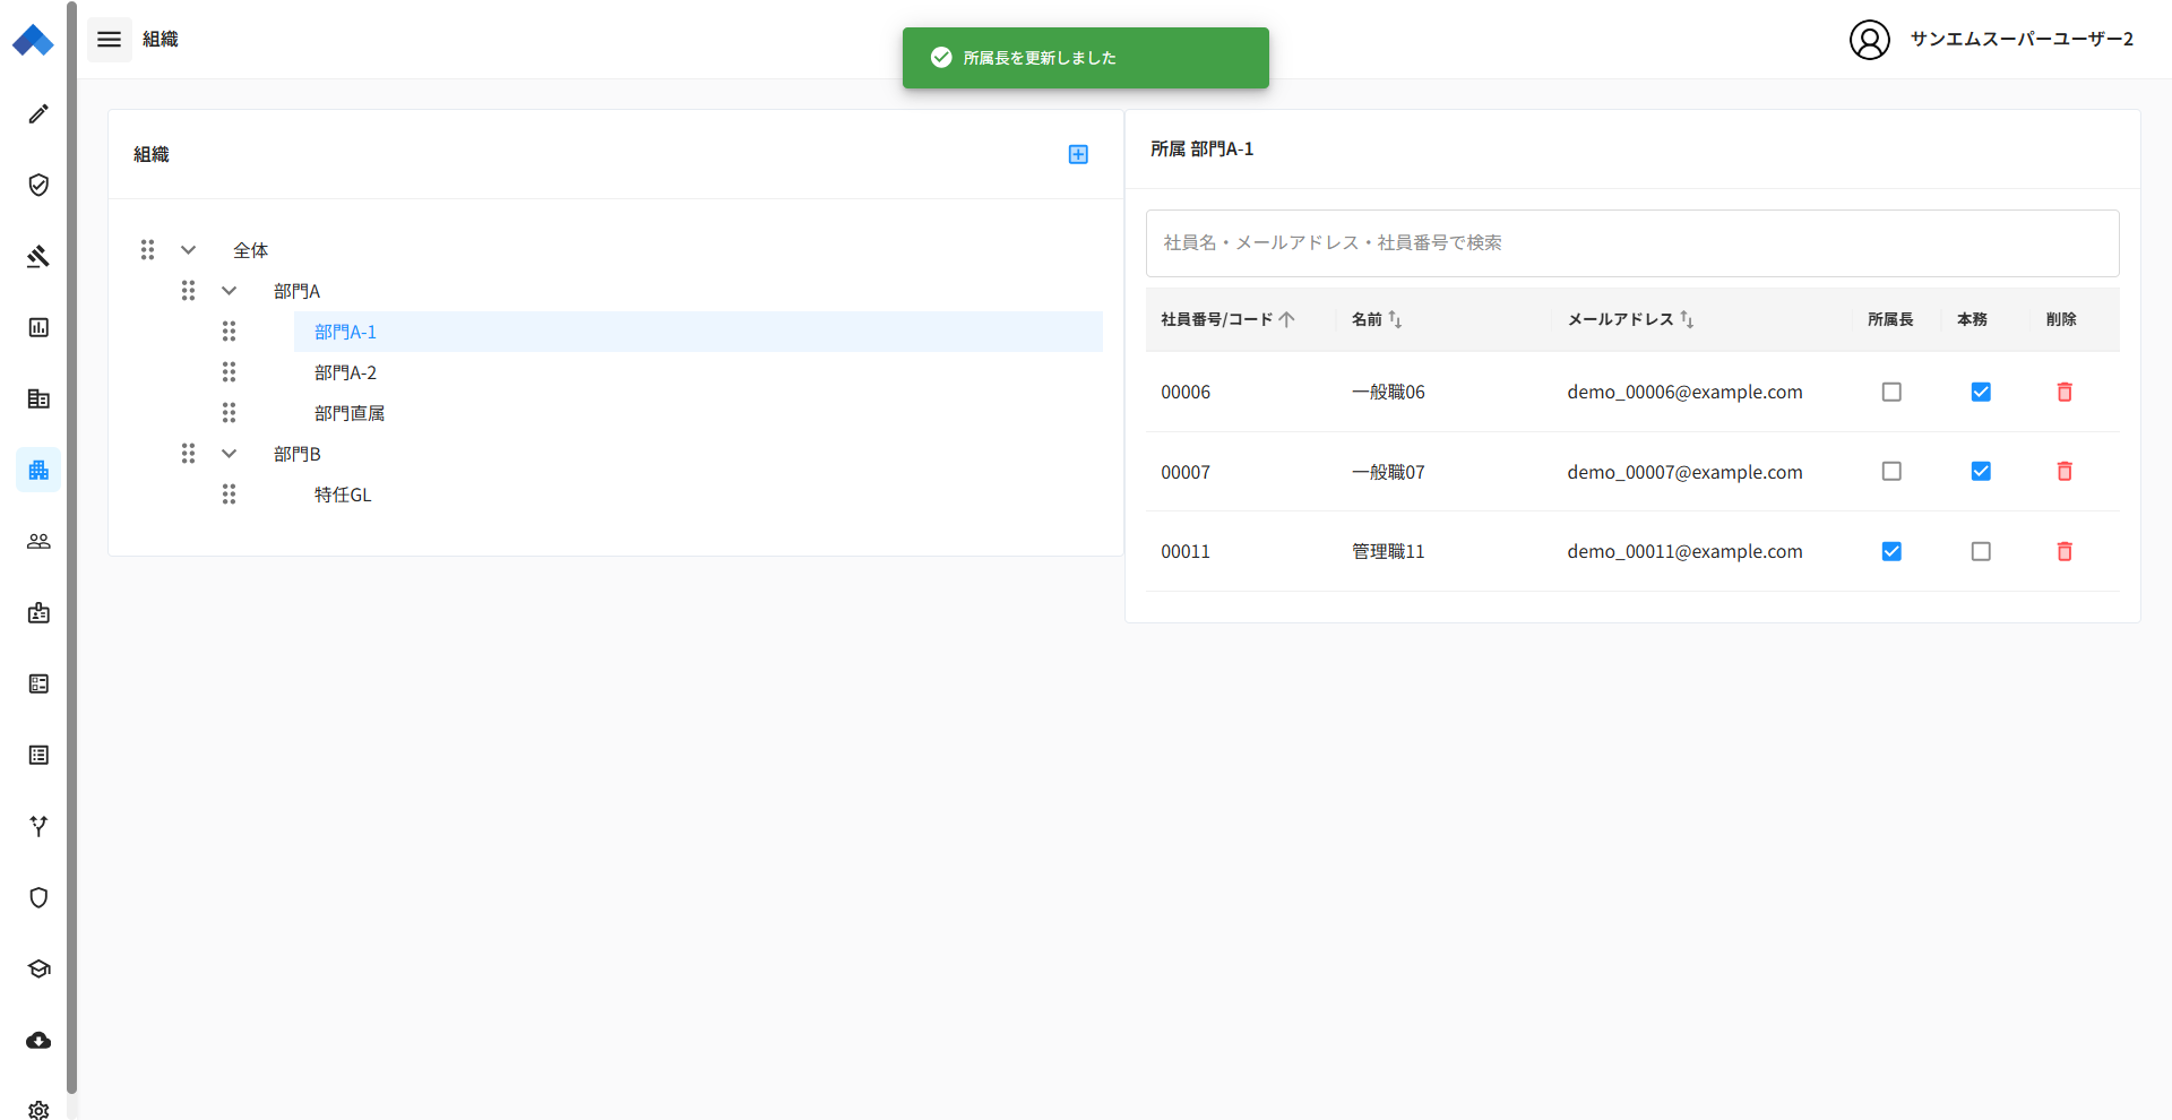Screen dimensions: 2172x1120
Task: Open the building list sidebar icon
Action: pos(38,399)
